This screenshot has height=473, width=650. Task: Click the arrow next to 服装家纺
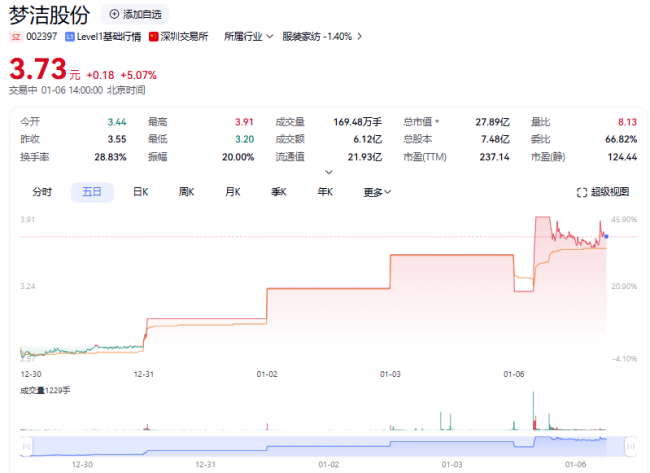(x=359, y=37)
